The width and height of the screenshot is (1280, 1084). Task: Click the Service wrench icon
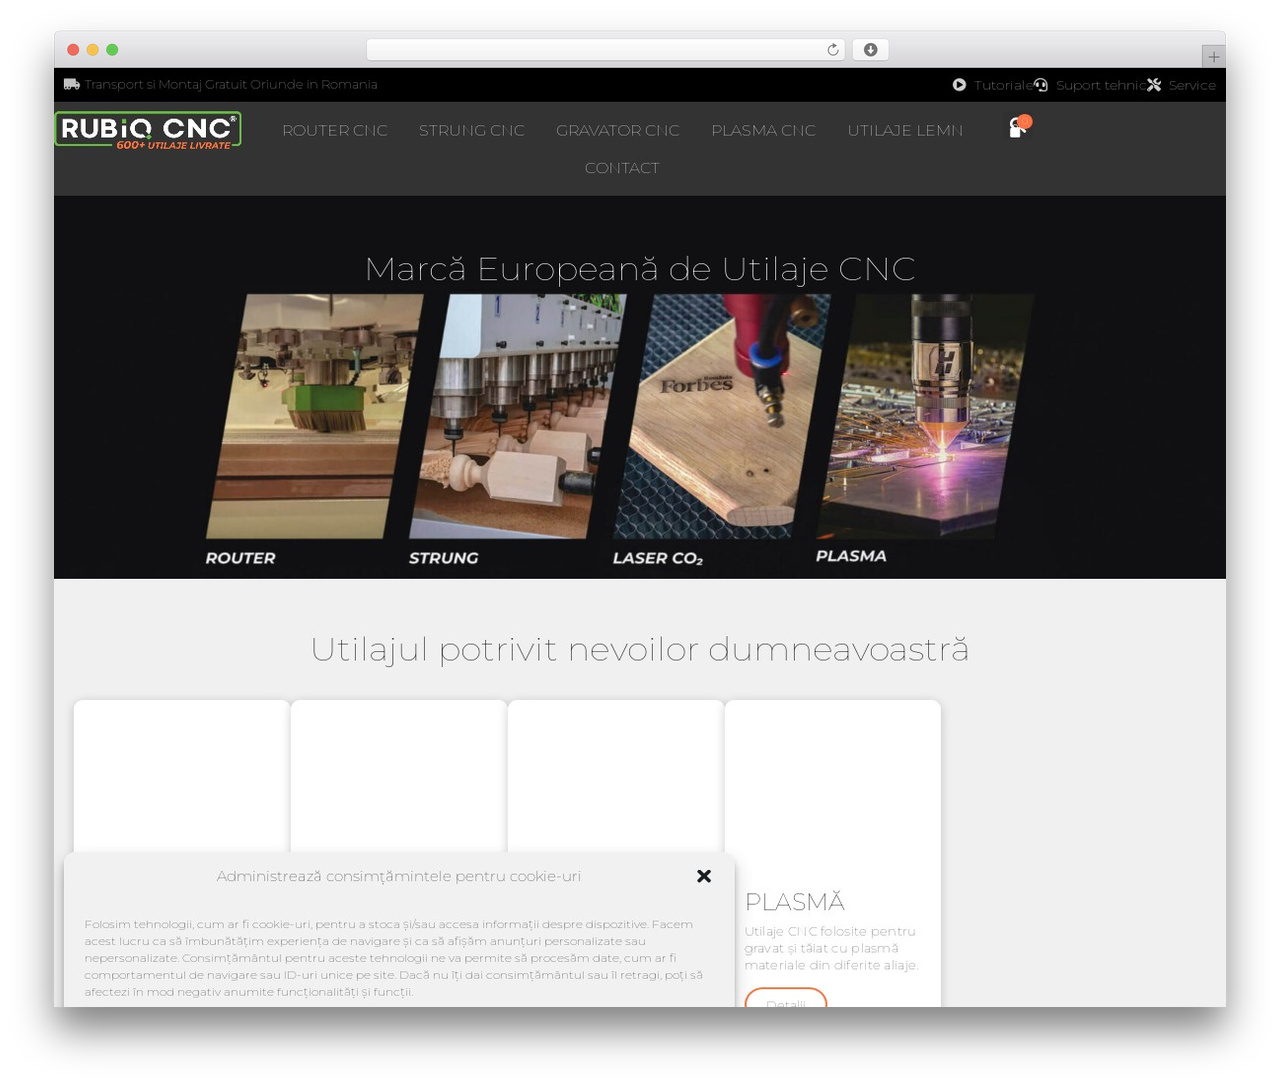pyautogui.click(x=1154, y=85)
